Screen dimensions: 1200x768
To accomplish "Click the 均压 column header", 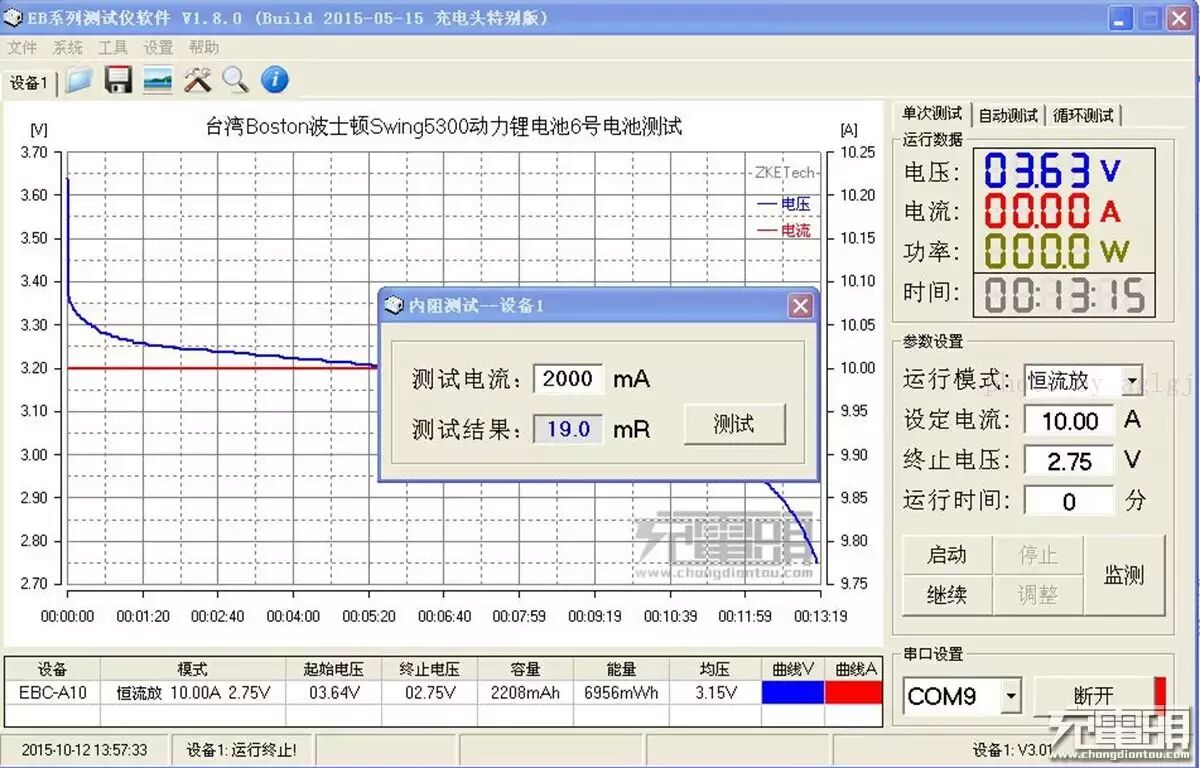I will coord(715,669).
